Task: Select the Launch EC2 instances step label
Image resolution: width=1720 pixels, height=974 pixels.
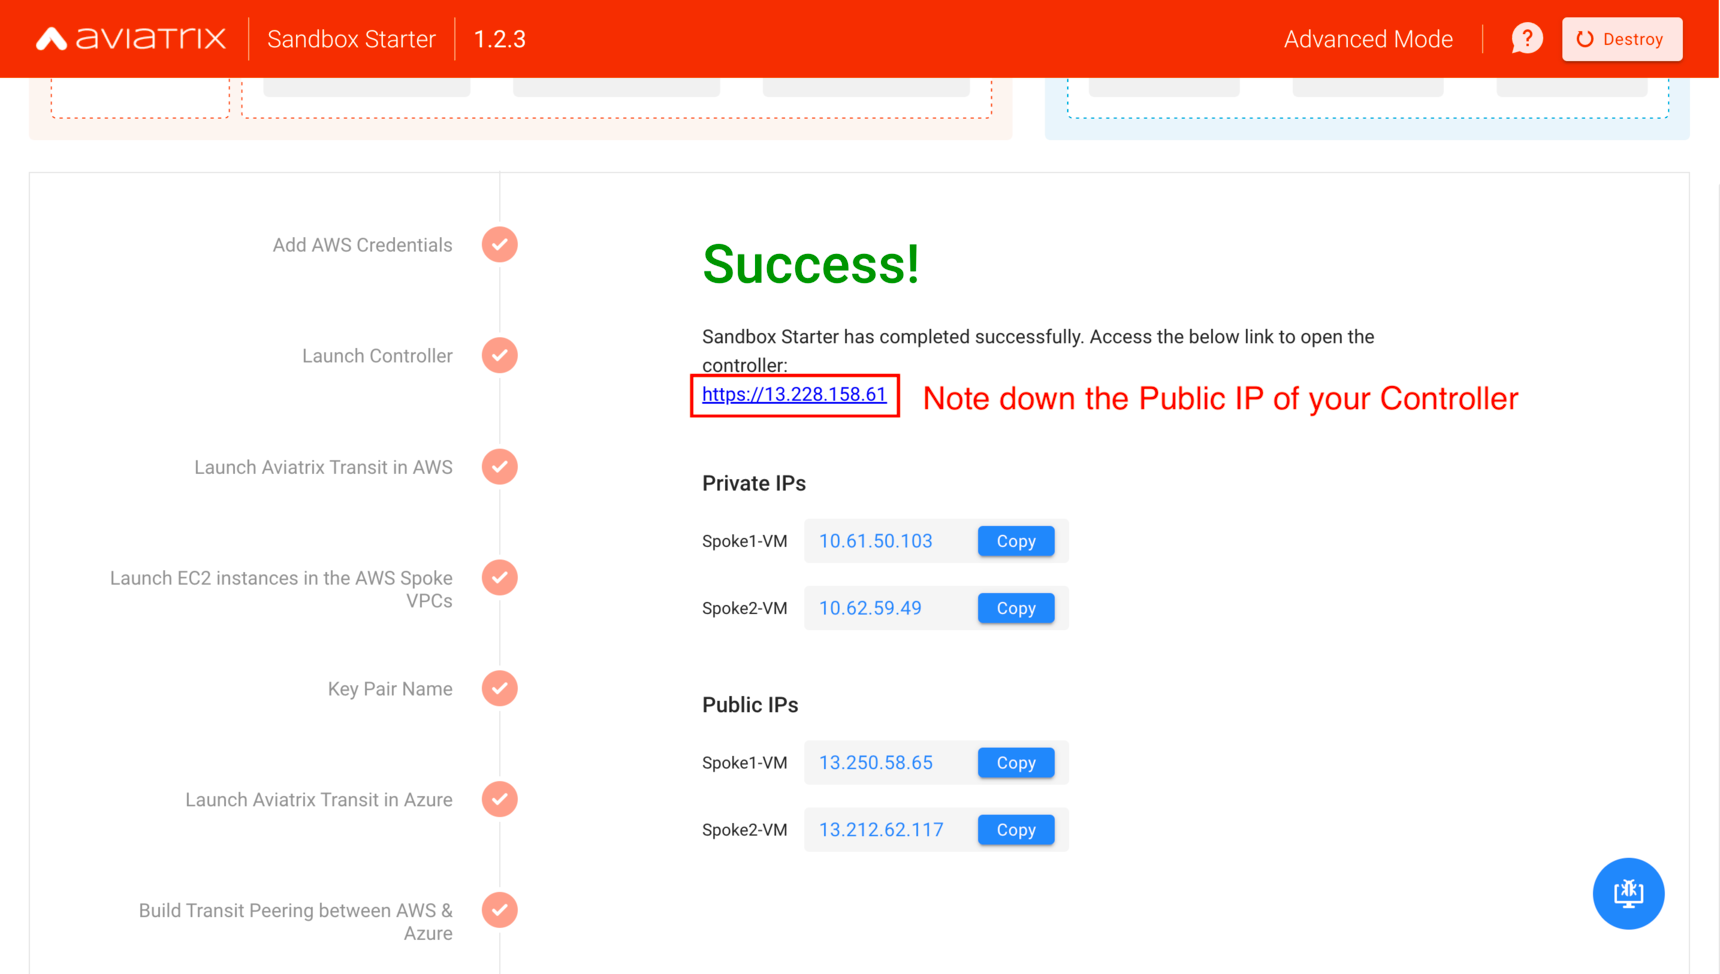Action: [x=281, y=589]
